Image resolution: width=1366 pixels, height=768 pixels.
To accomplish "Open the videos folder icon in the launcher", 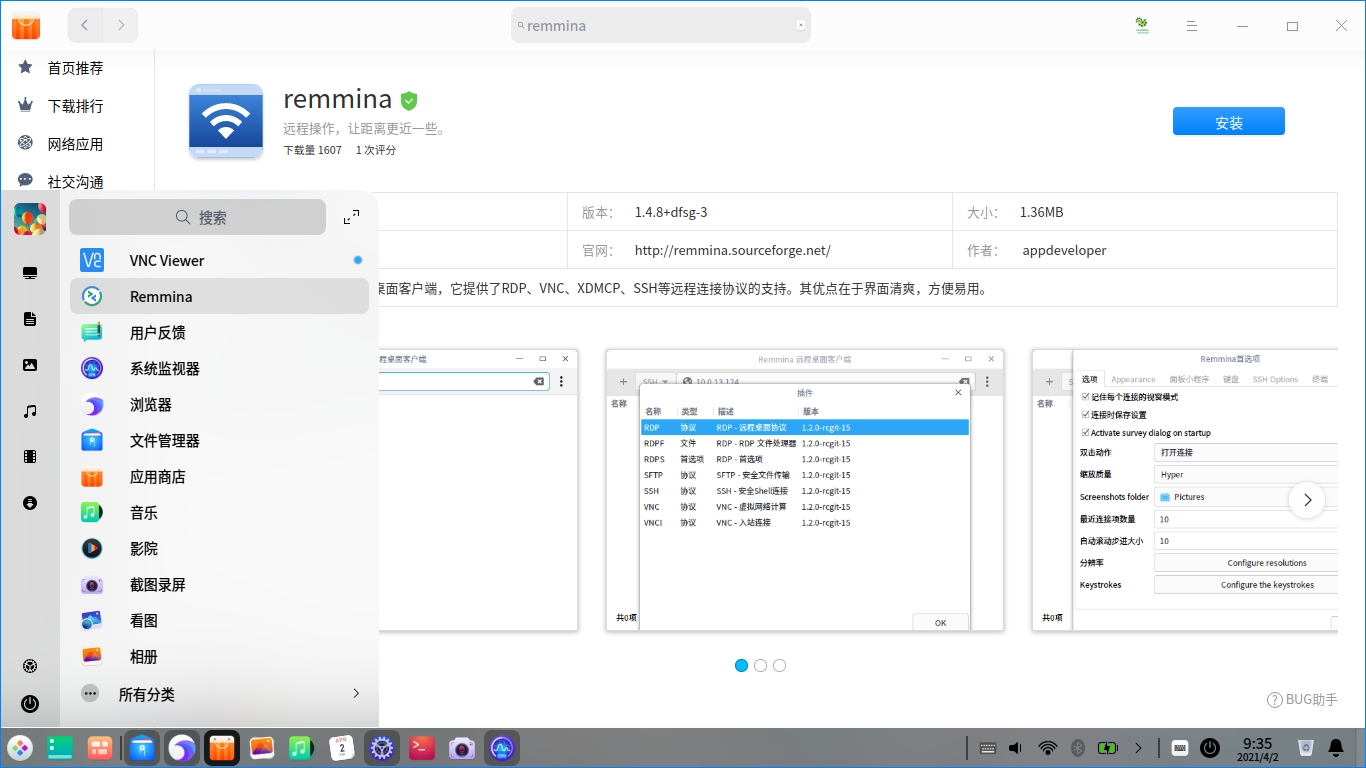I will coord(30,457).
